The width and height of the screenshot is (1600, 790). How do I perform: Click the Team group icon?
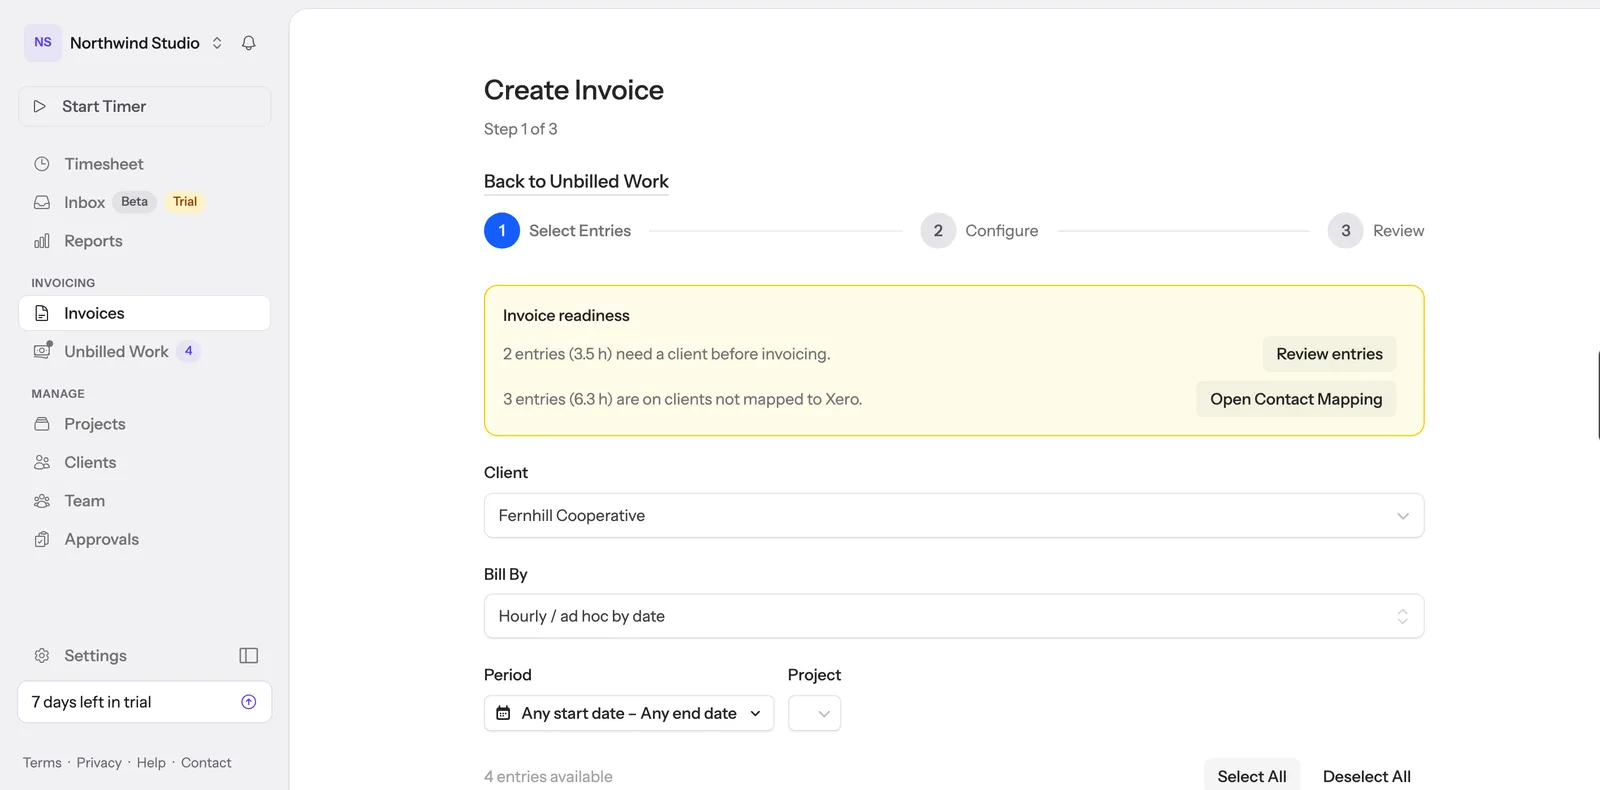42,501
